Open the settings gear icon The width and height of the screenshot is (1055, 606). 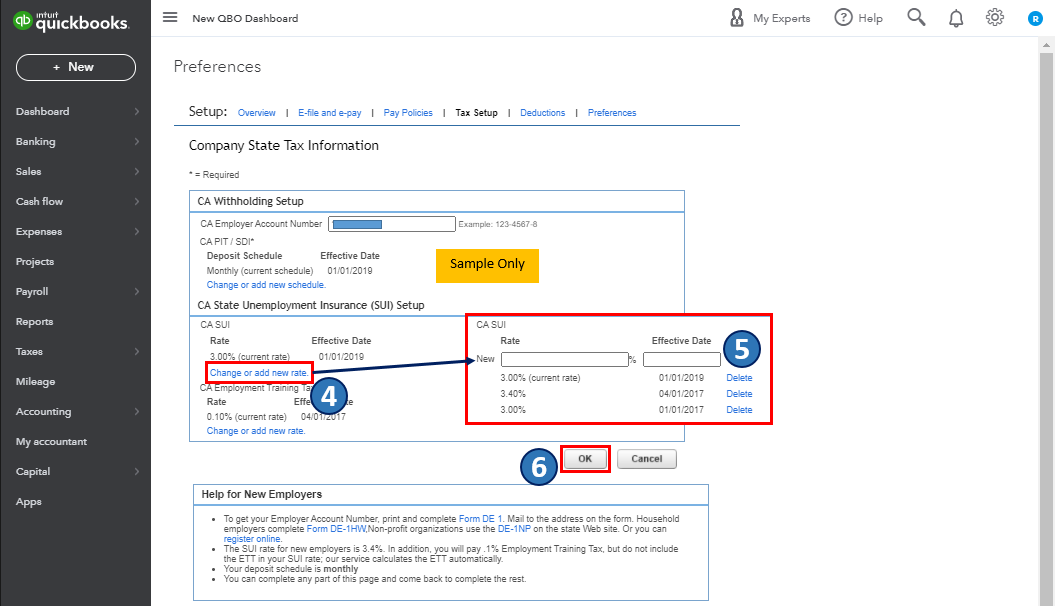(x=994, y=18)
